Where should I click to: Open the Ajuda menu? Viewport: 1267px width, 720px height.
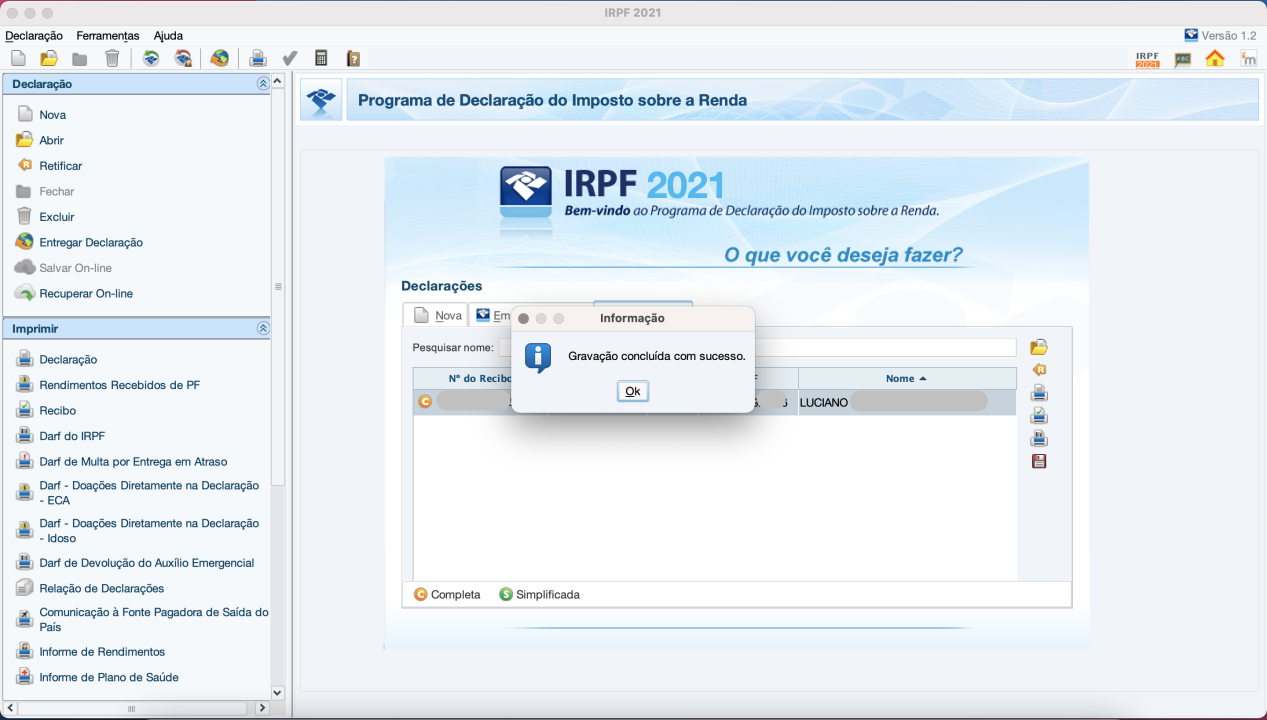point(168,35)
